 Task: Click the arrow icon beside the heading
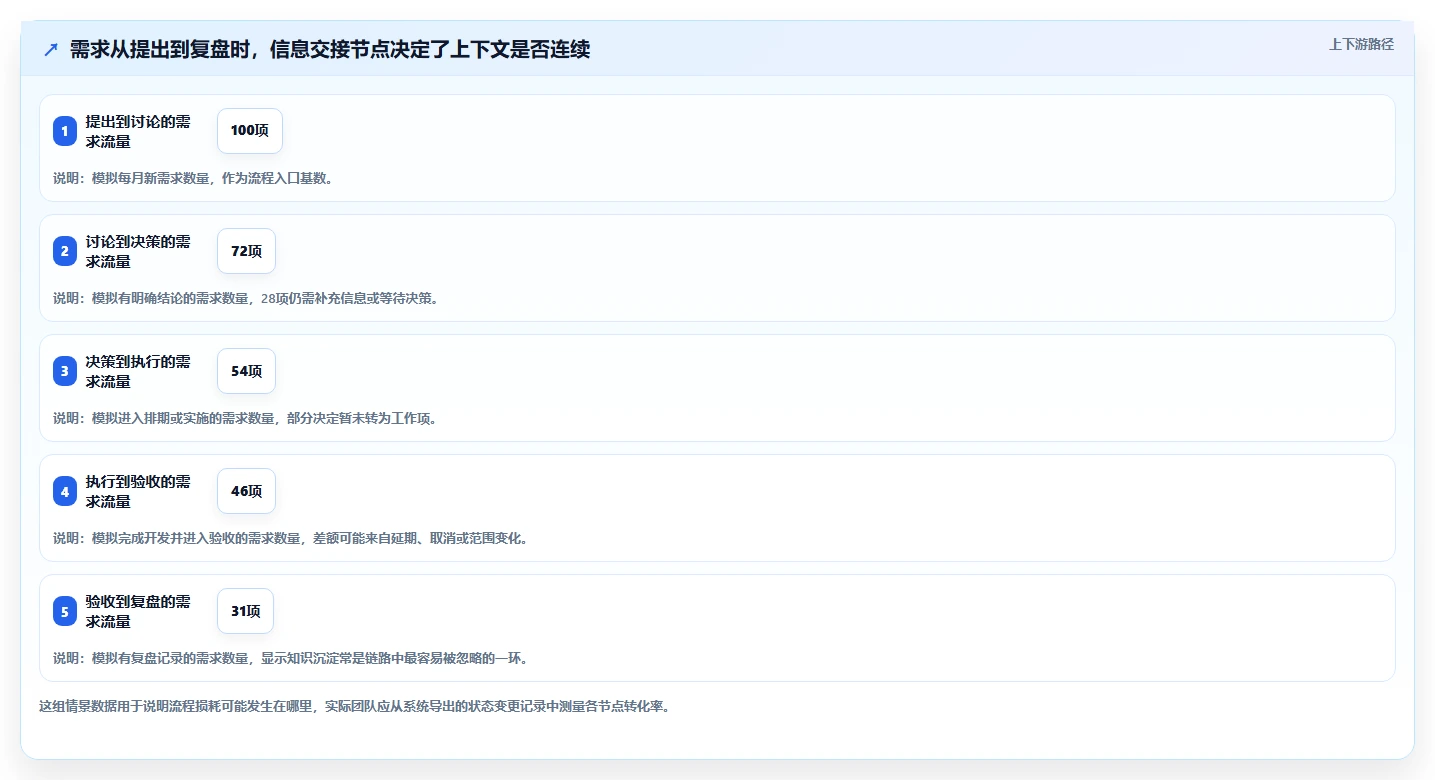tap(51, 50)
